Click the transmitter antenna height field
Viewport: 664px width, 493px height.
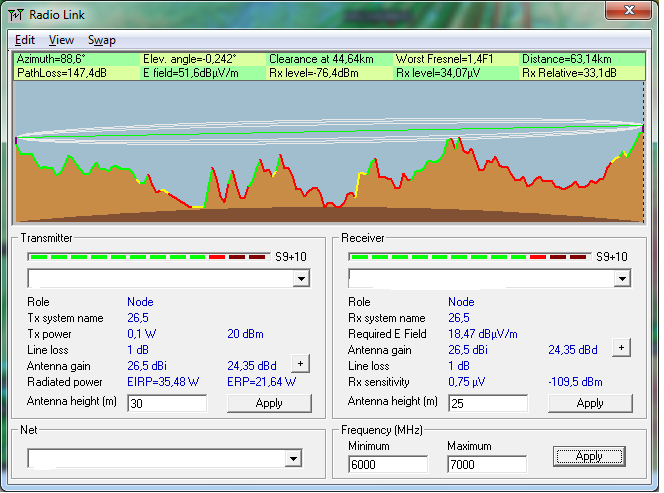(167, 403)
